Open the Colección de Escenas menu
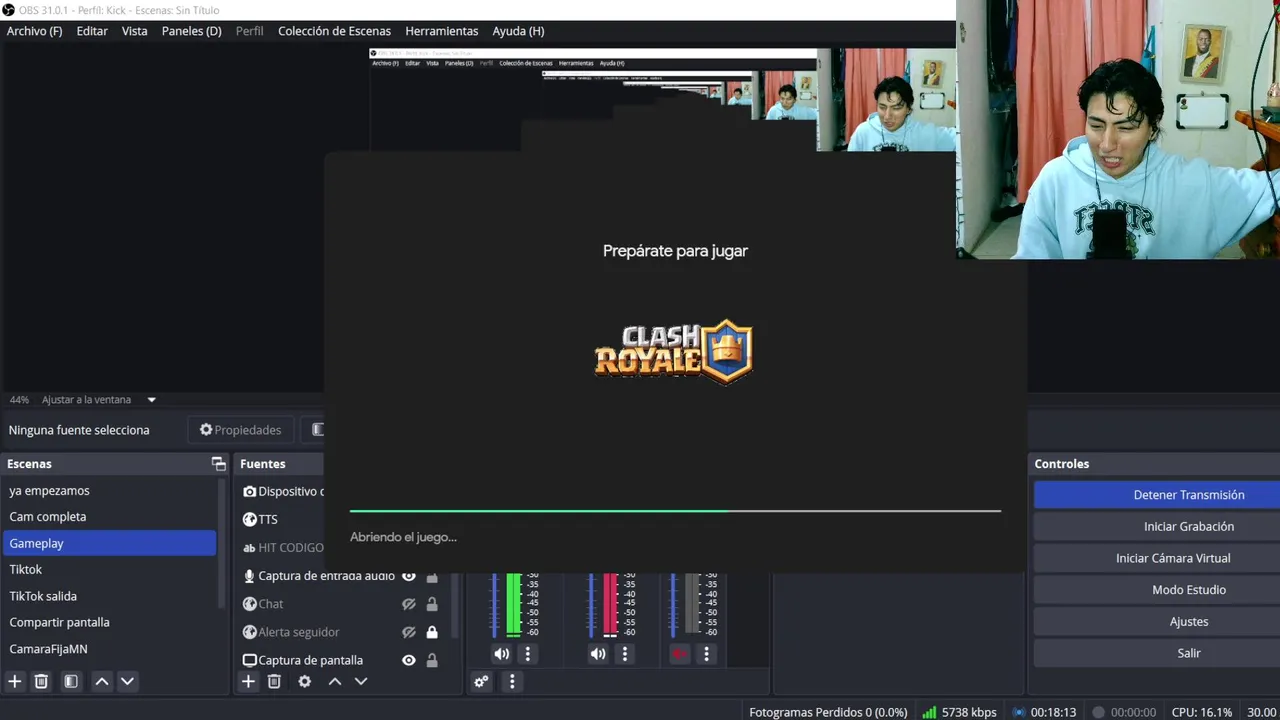 point(334,31)
